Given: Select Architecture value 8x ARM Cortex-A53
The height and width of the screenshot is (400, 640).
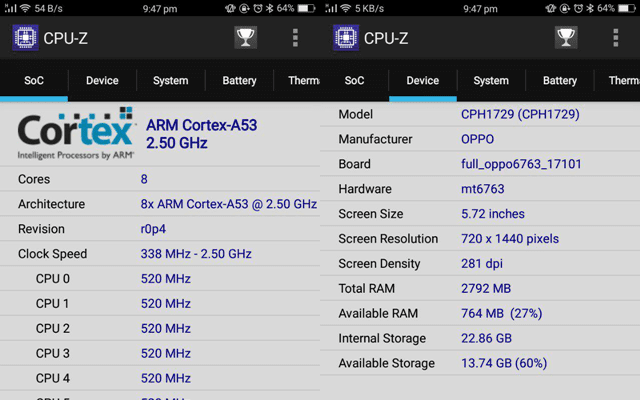Looking at the screenshot, I should pyautogui.click(x=229, y=204).
